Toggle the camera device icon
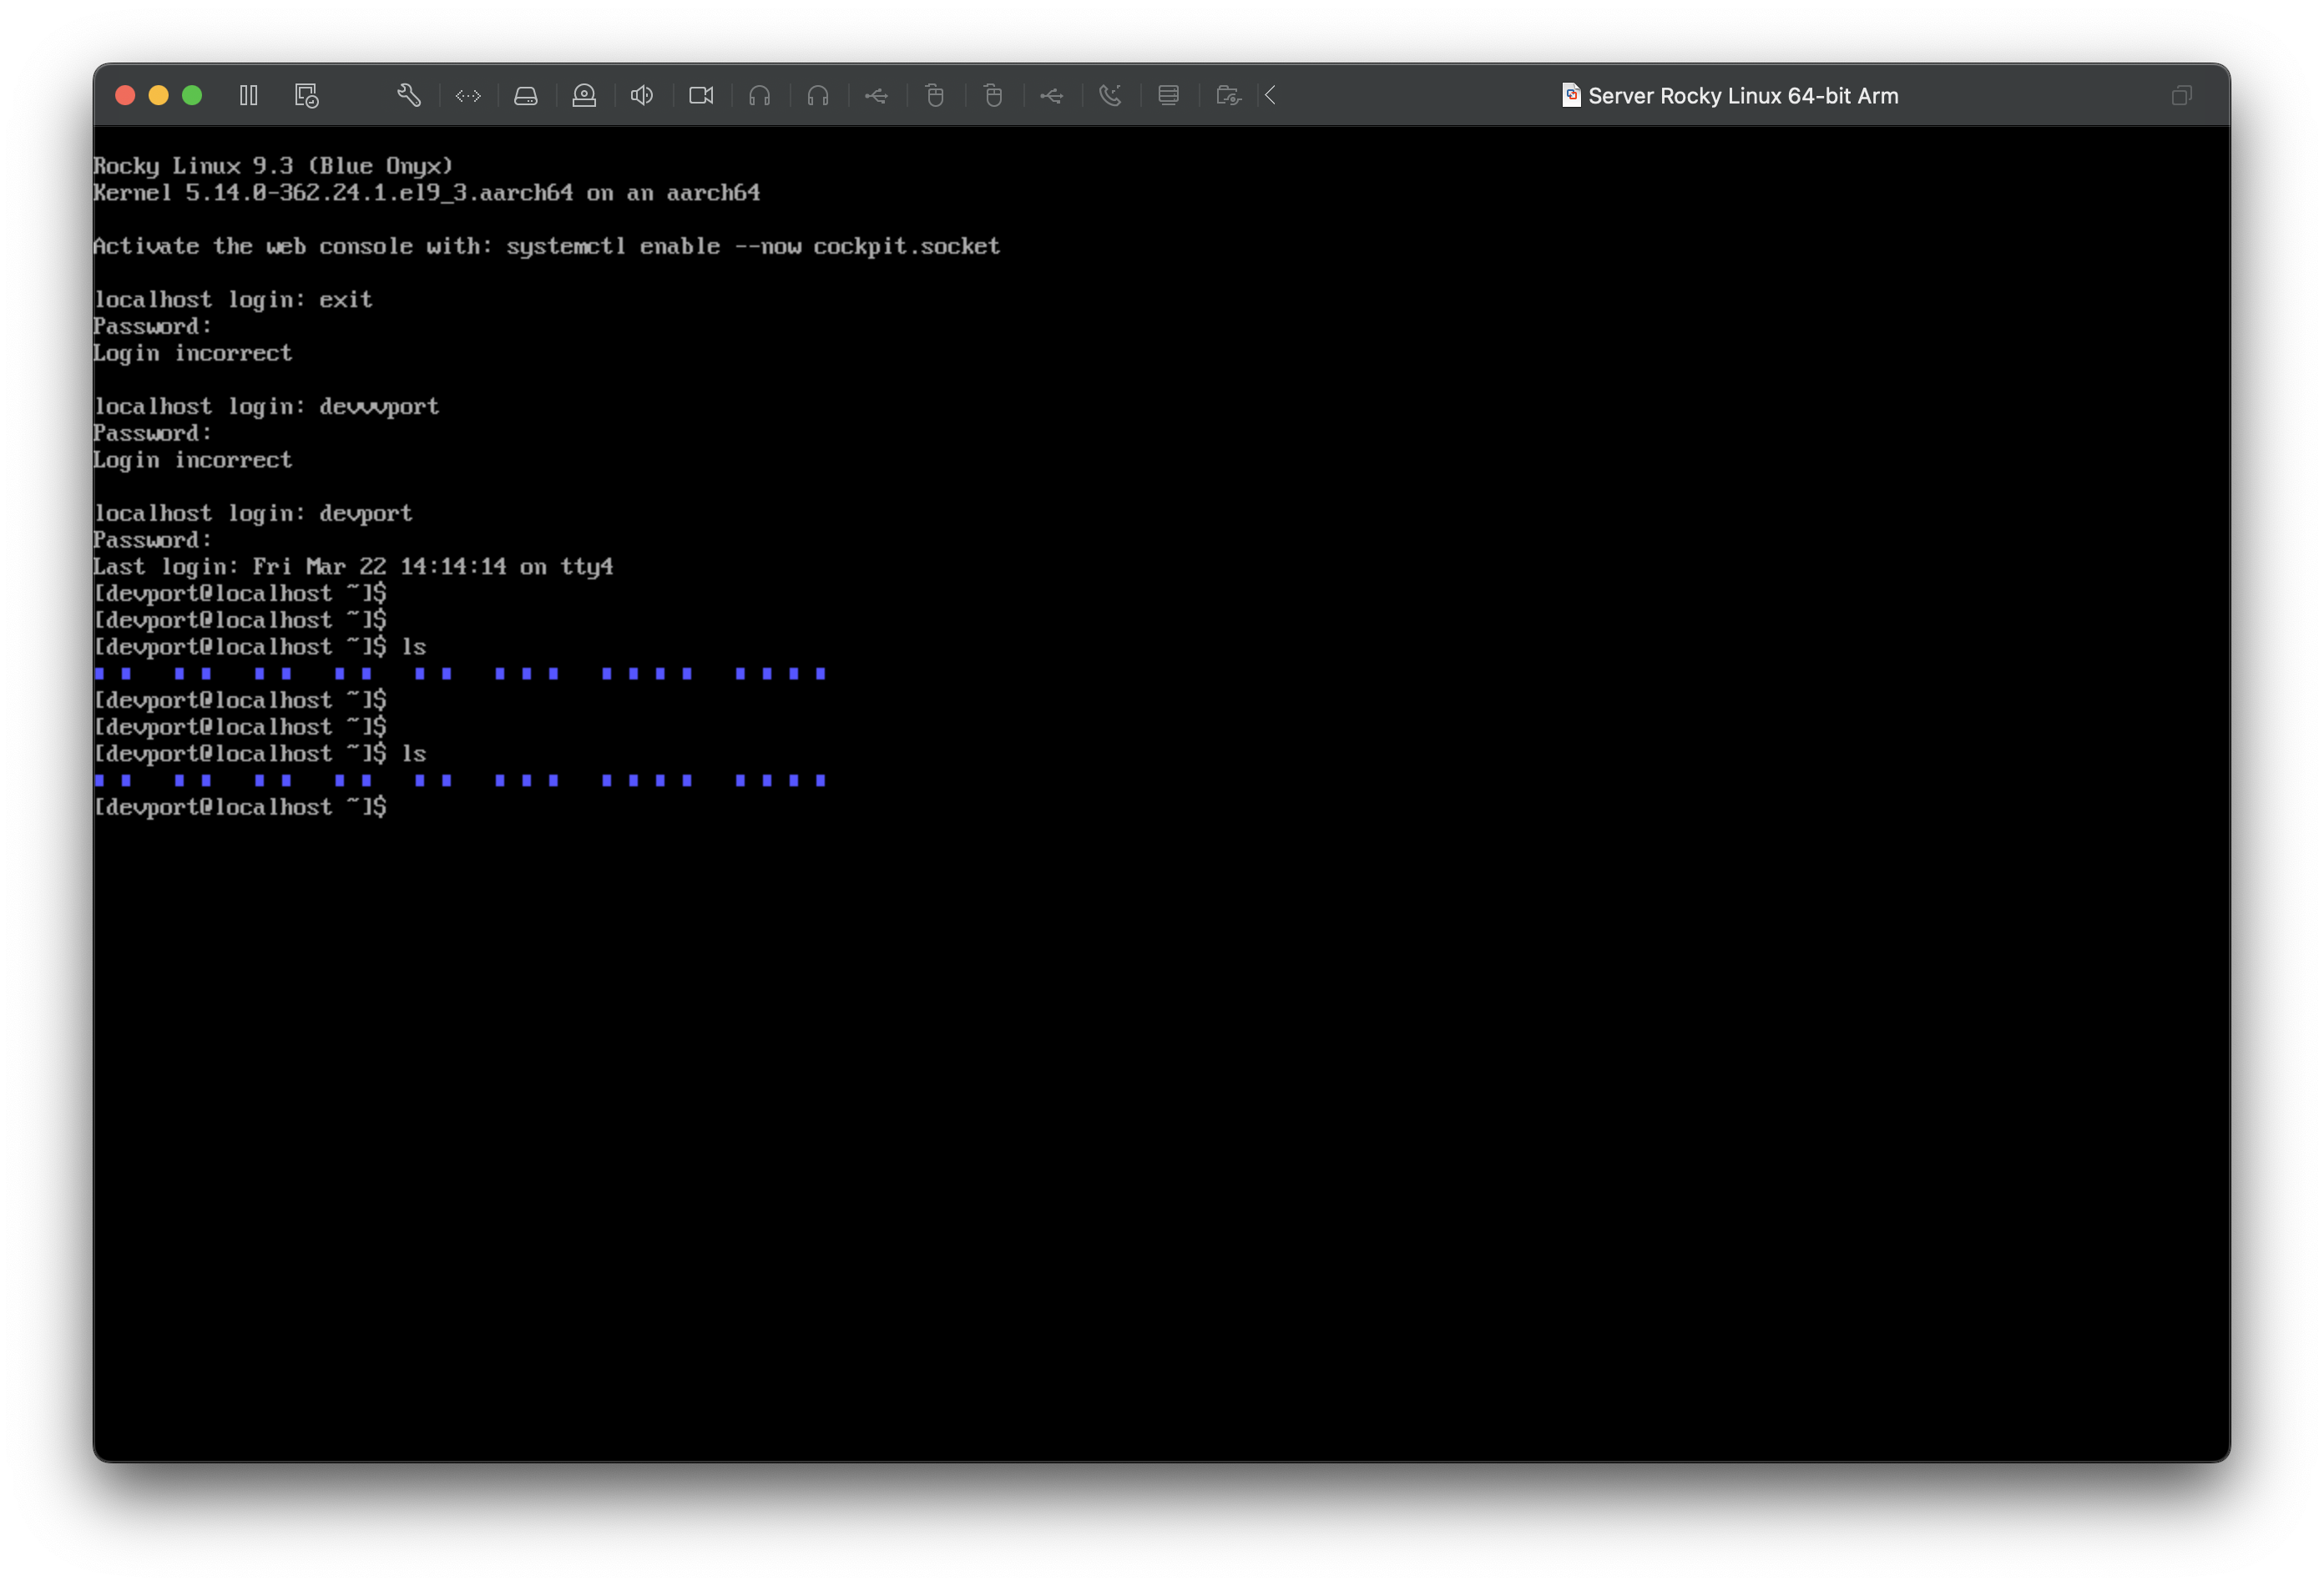Viewport: 2324px width, 1586px height. coord(701,95)
